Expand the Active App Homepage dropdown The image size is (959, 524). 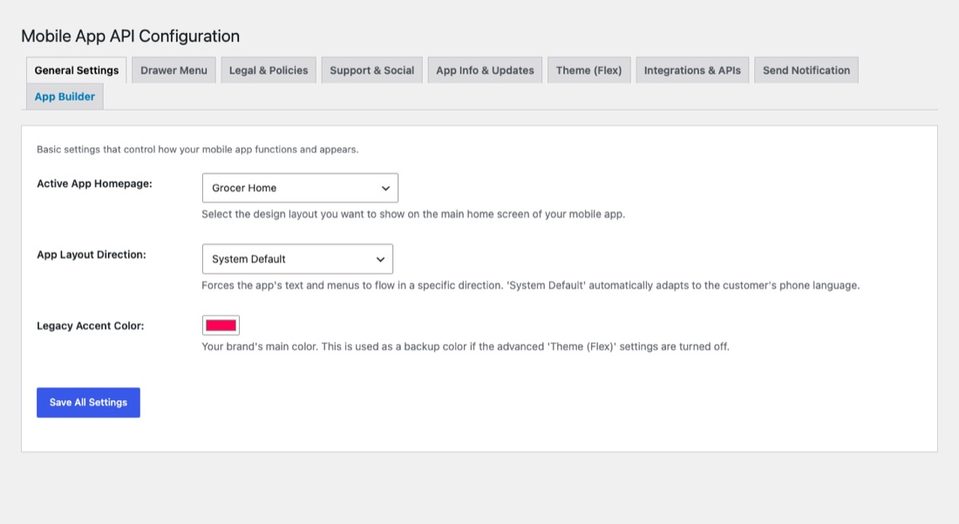(300, 188)
